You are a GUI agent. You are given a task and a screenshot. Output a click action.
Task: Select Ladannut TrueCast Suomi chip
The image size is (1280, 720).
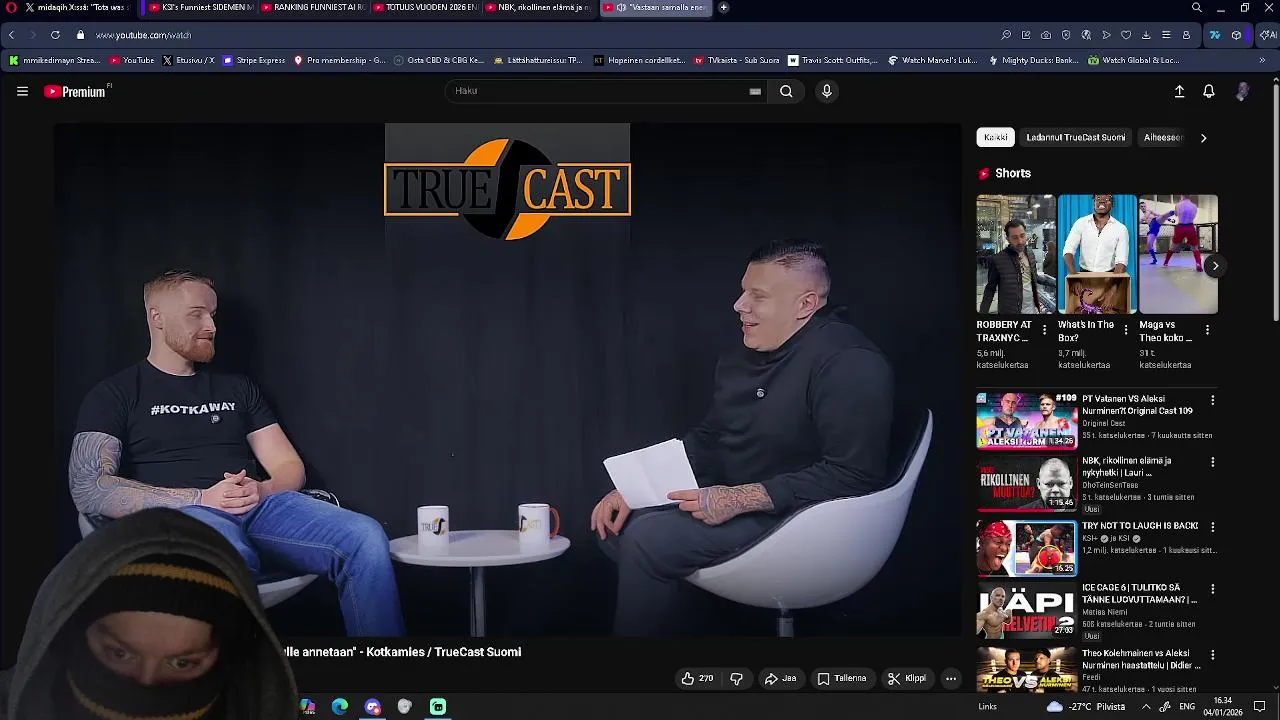[x=1075, y=137]
